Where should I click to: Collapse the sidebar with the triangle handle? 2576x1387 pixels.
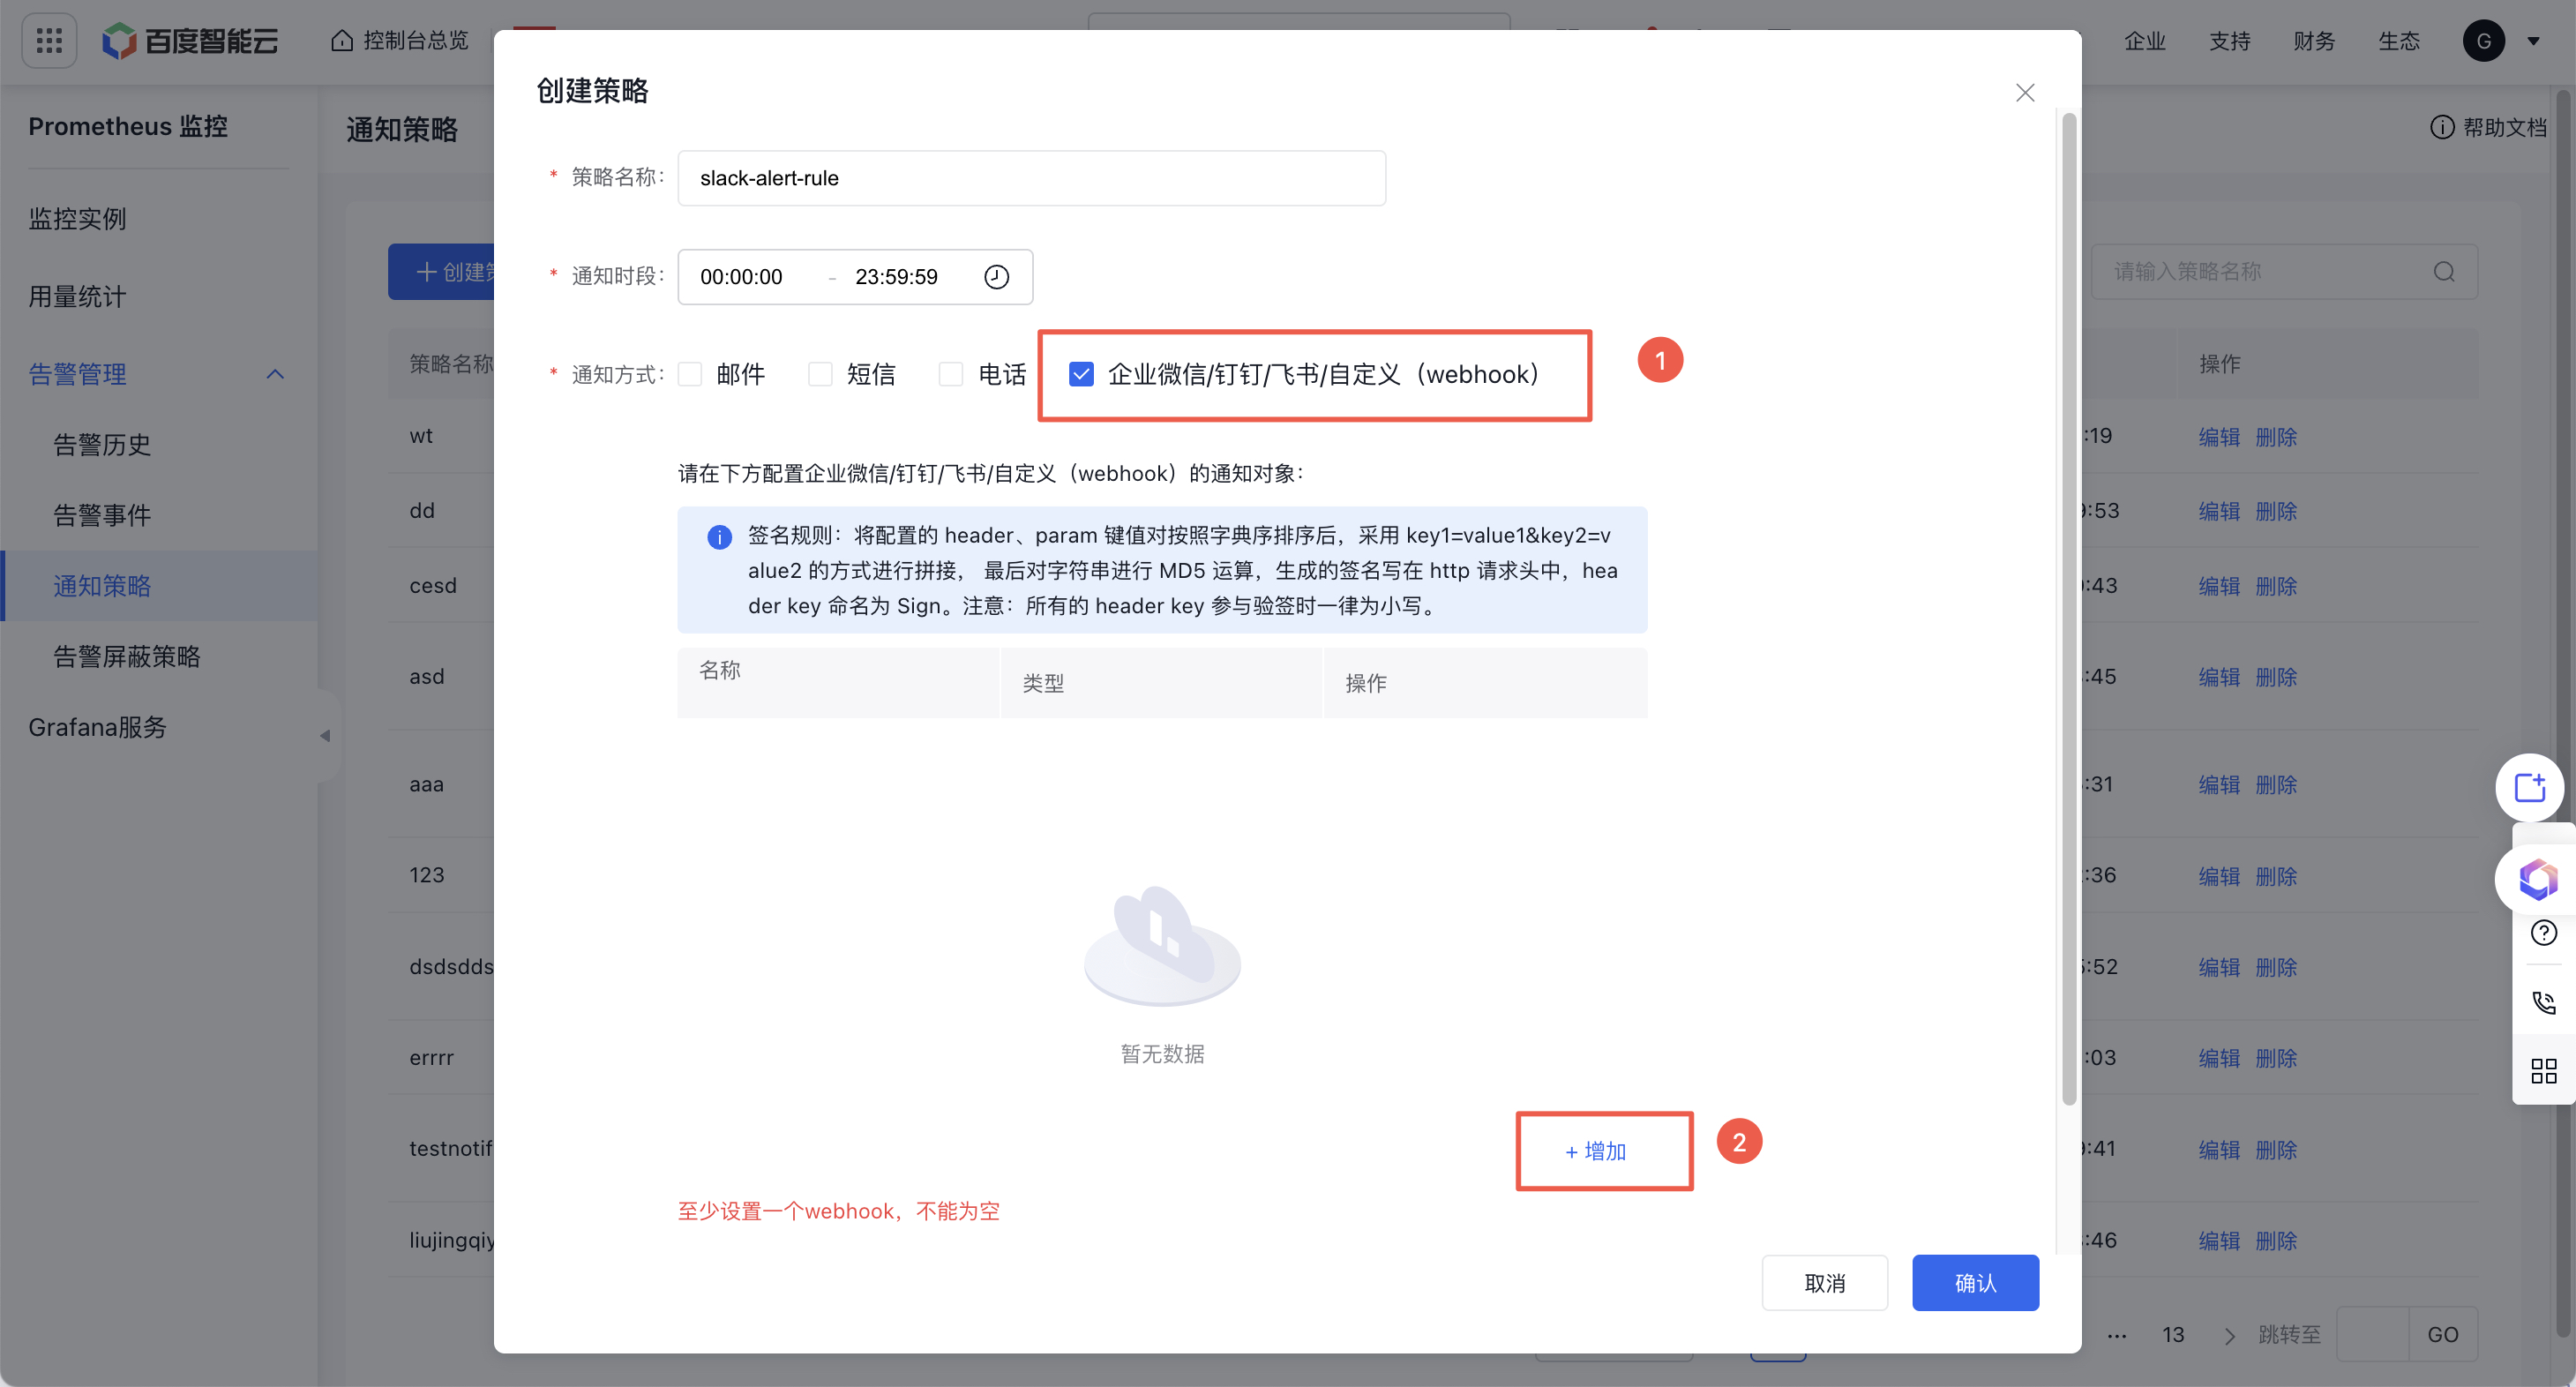coord(325,736)
